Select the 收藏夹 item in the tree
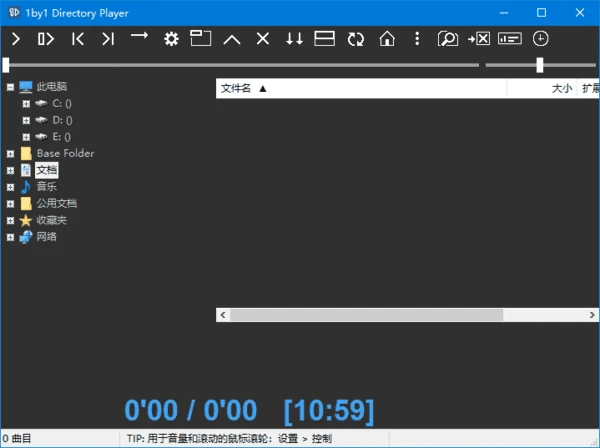600x448 pixels. point(51,220)
